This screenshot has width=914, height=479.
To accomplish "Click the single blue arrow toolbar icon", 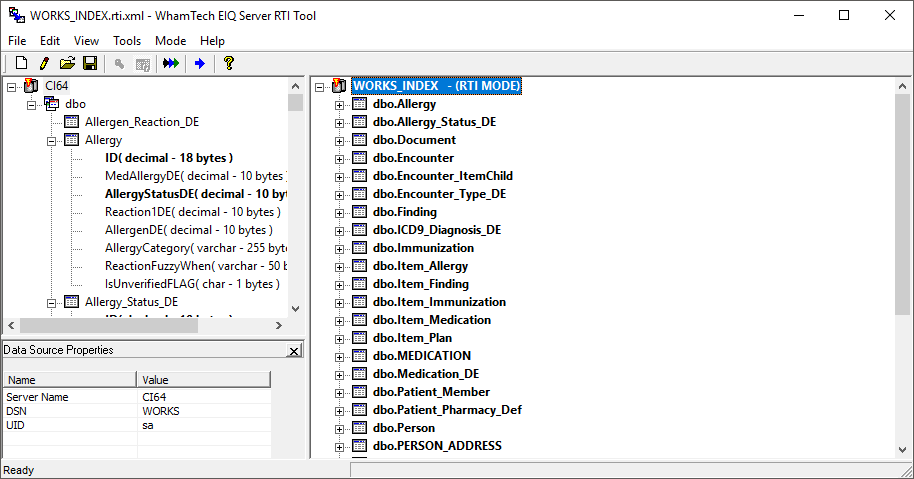I will (200, 63).
